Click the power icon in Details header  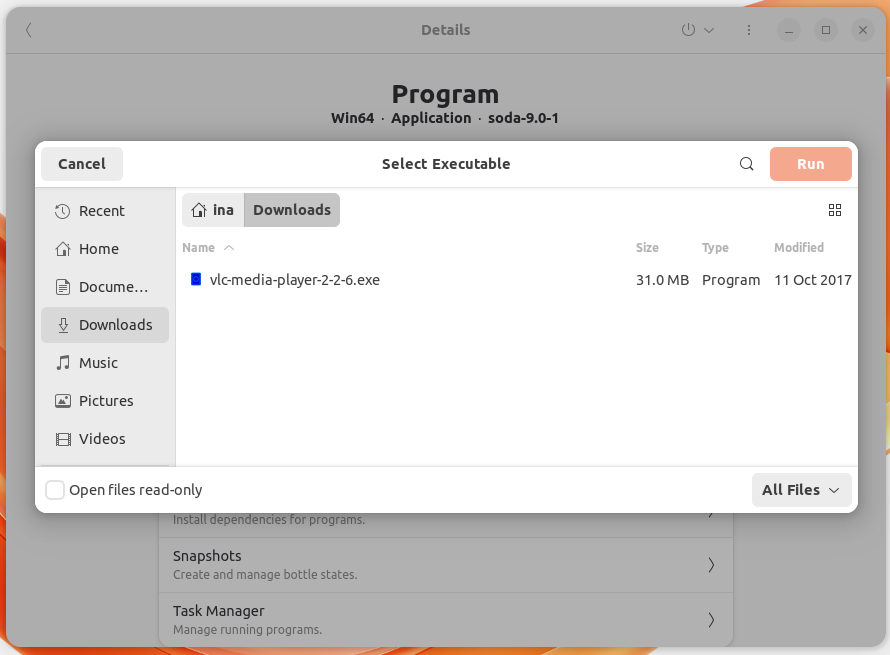(x=688, y=30)
